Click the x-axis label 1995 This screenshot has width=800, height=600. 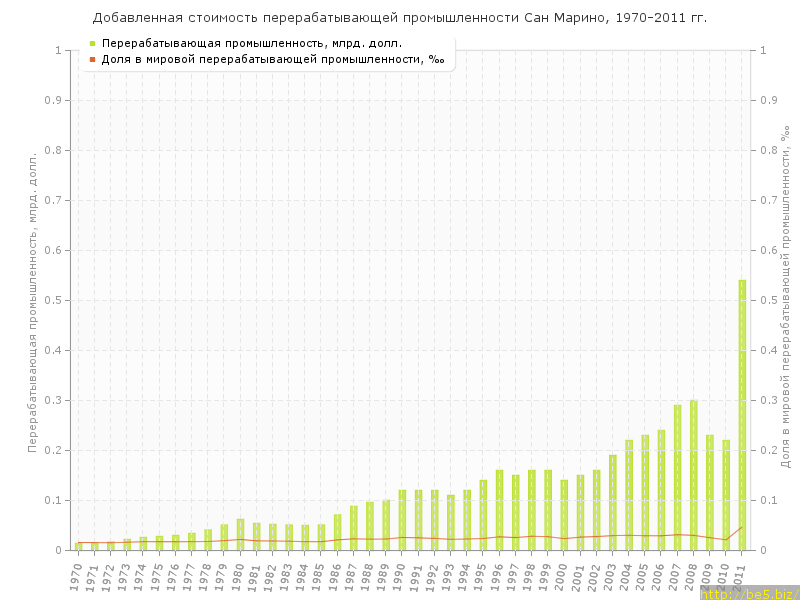pyautogui.click(x=482, y=577)
